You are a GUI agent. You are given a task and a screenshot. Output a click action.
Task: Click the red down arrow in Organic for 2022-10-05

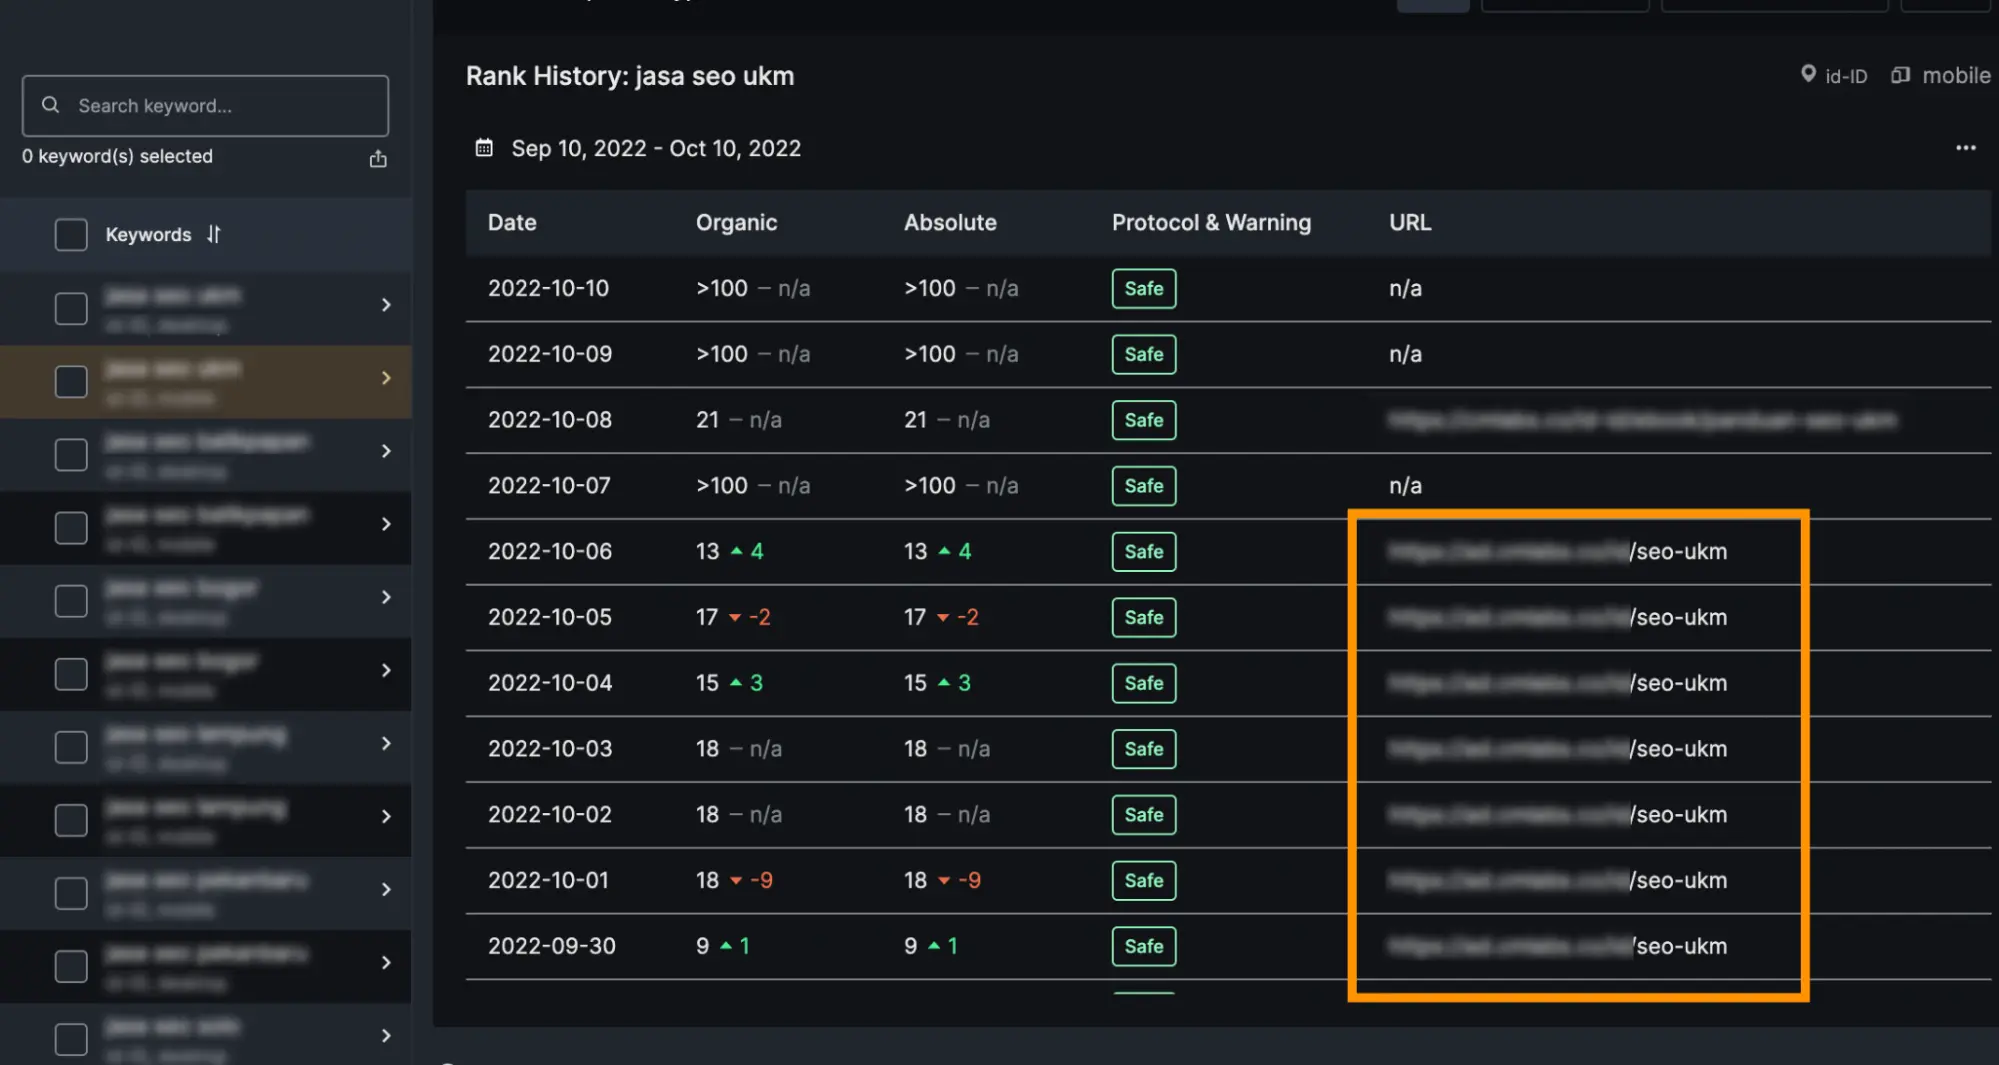(x=735, y=618)
